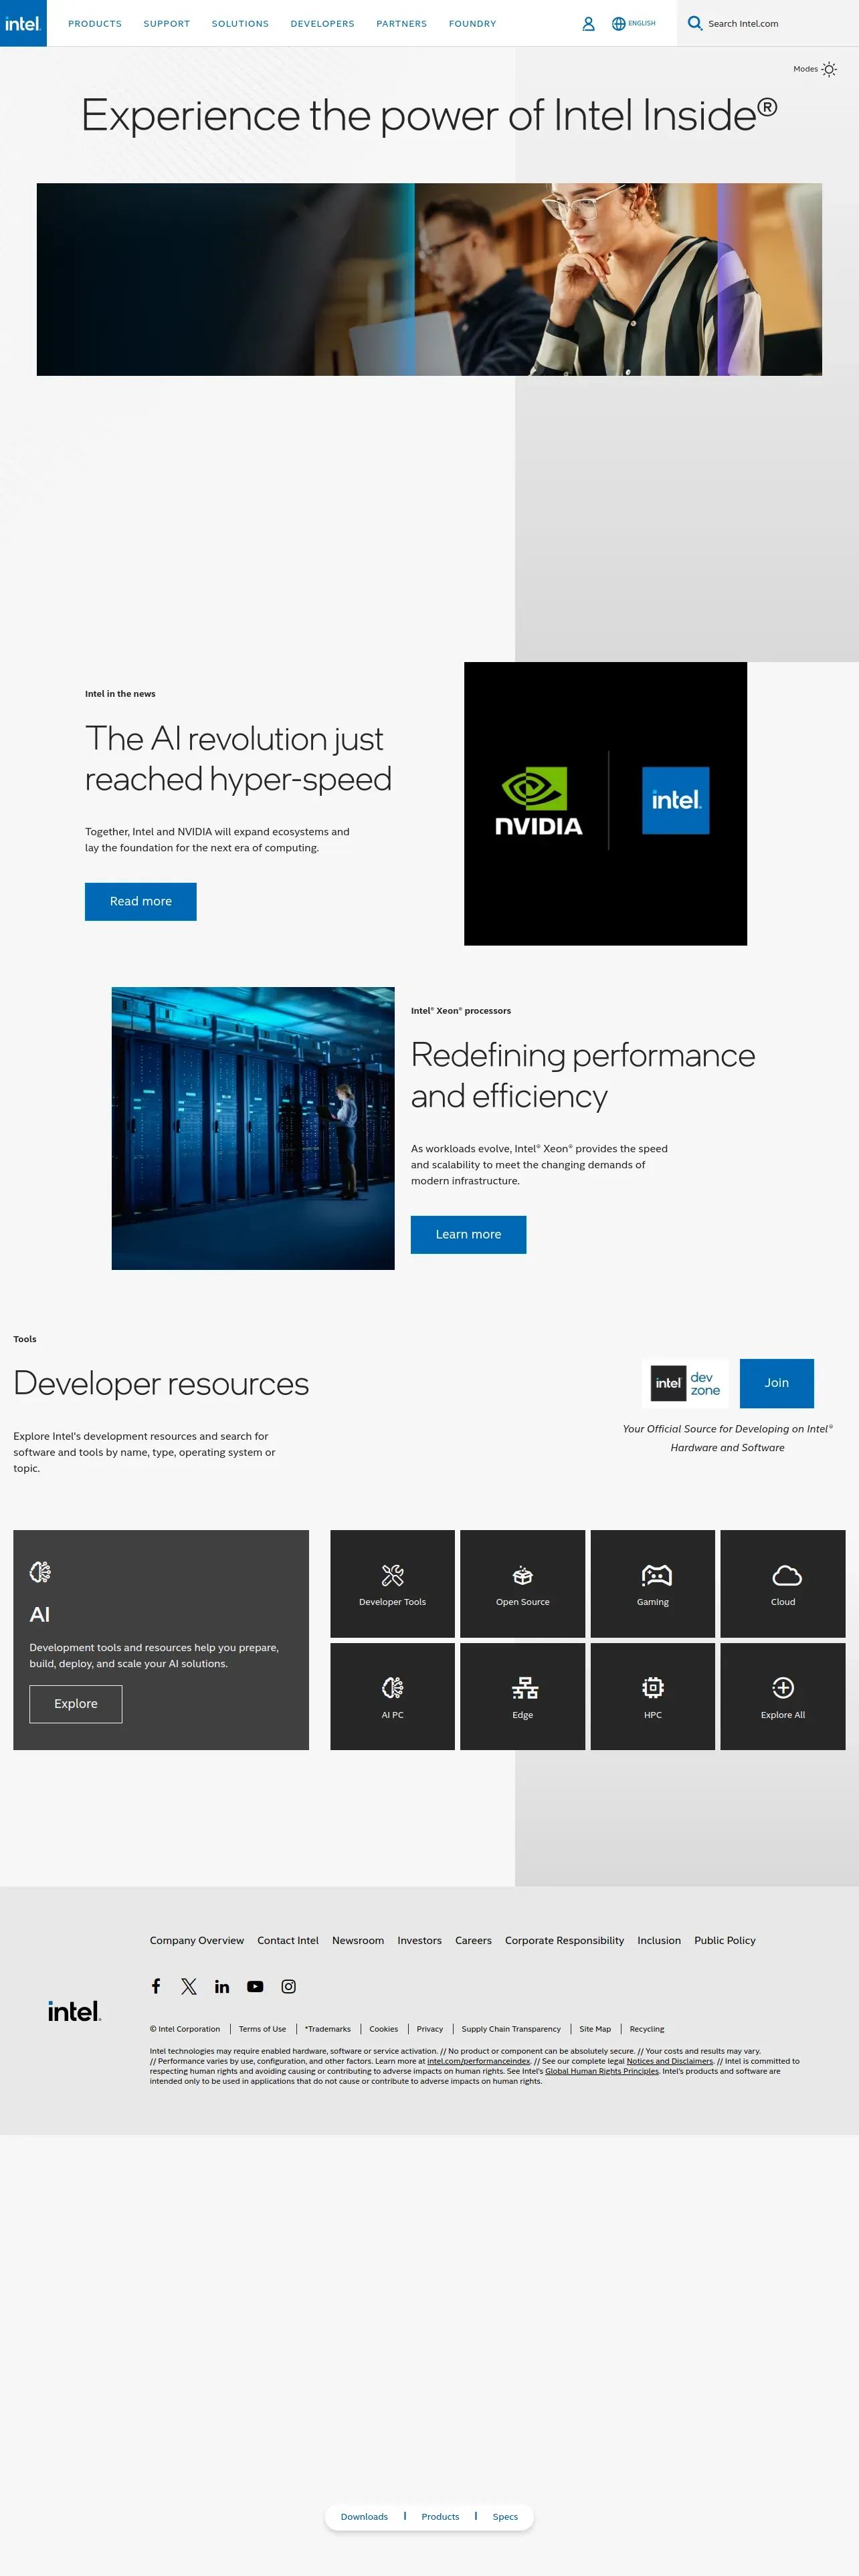The width and height of the screenshot is (859, 2576).
Task: Open Terms of Use link
Action: pyautogui.click(x=262, y=2029)
